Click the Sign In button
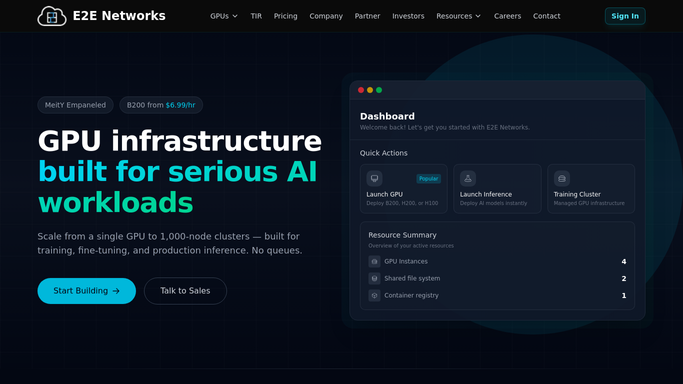This screenshot has width=683, height=384. tap(625, 16)
